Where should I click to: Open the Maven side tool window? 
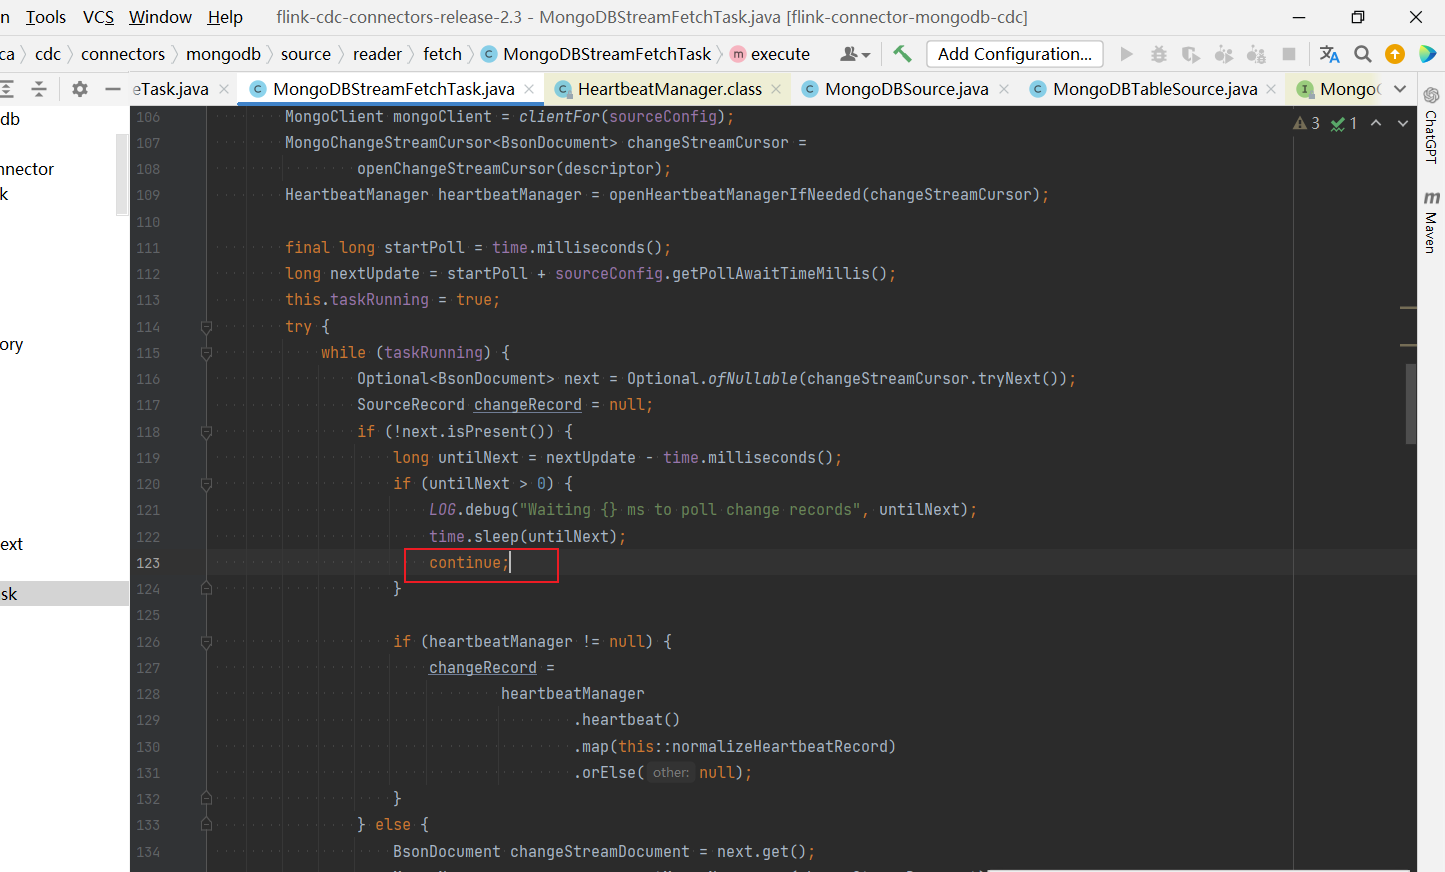click(1431, 222)
